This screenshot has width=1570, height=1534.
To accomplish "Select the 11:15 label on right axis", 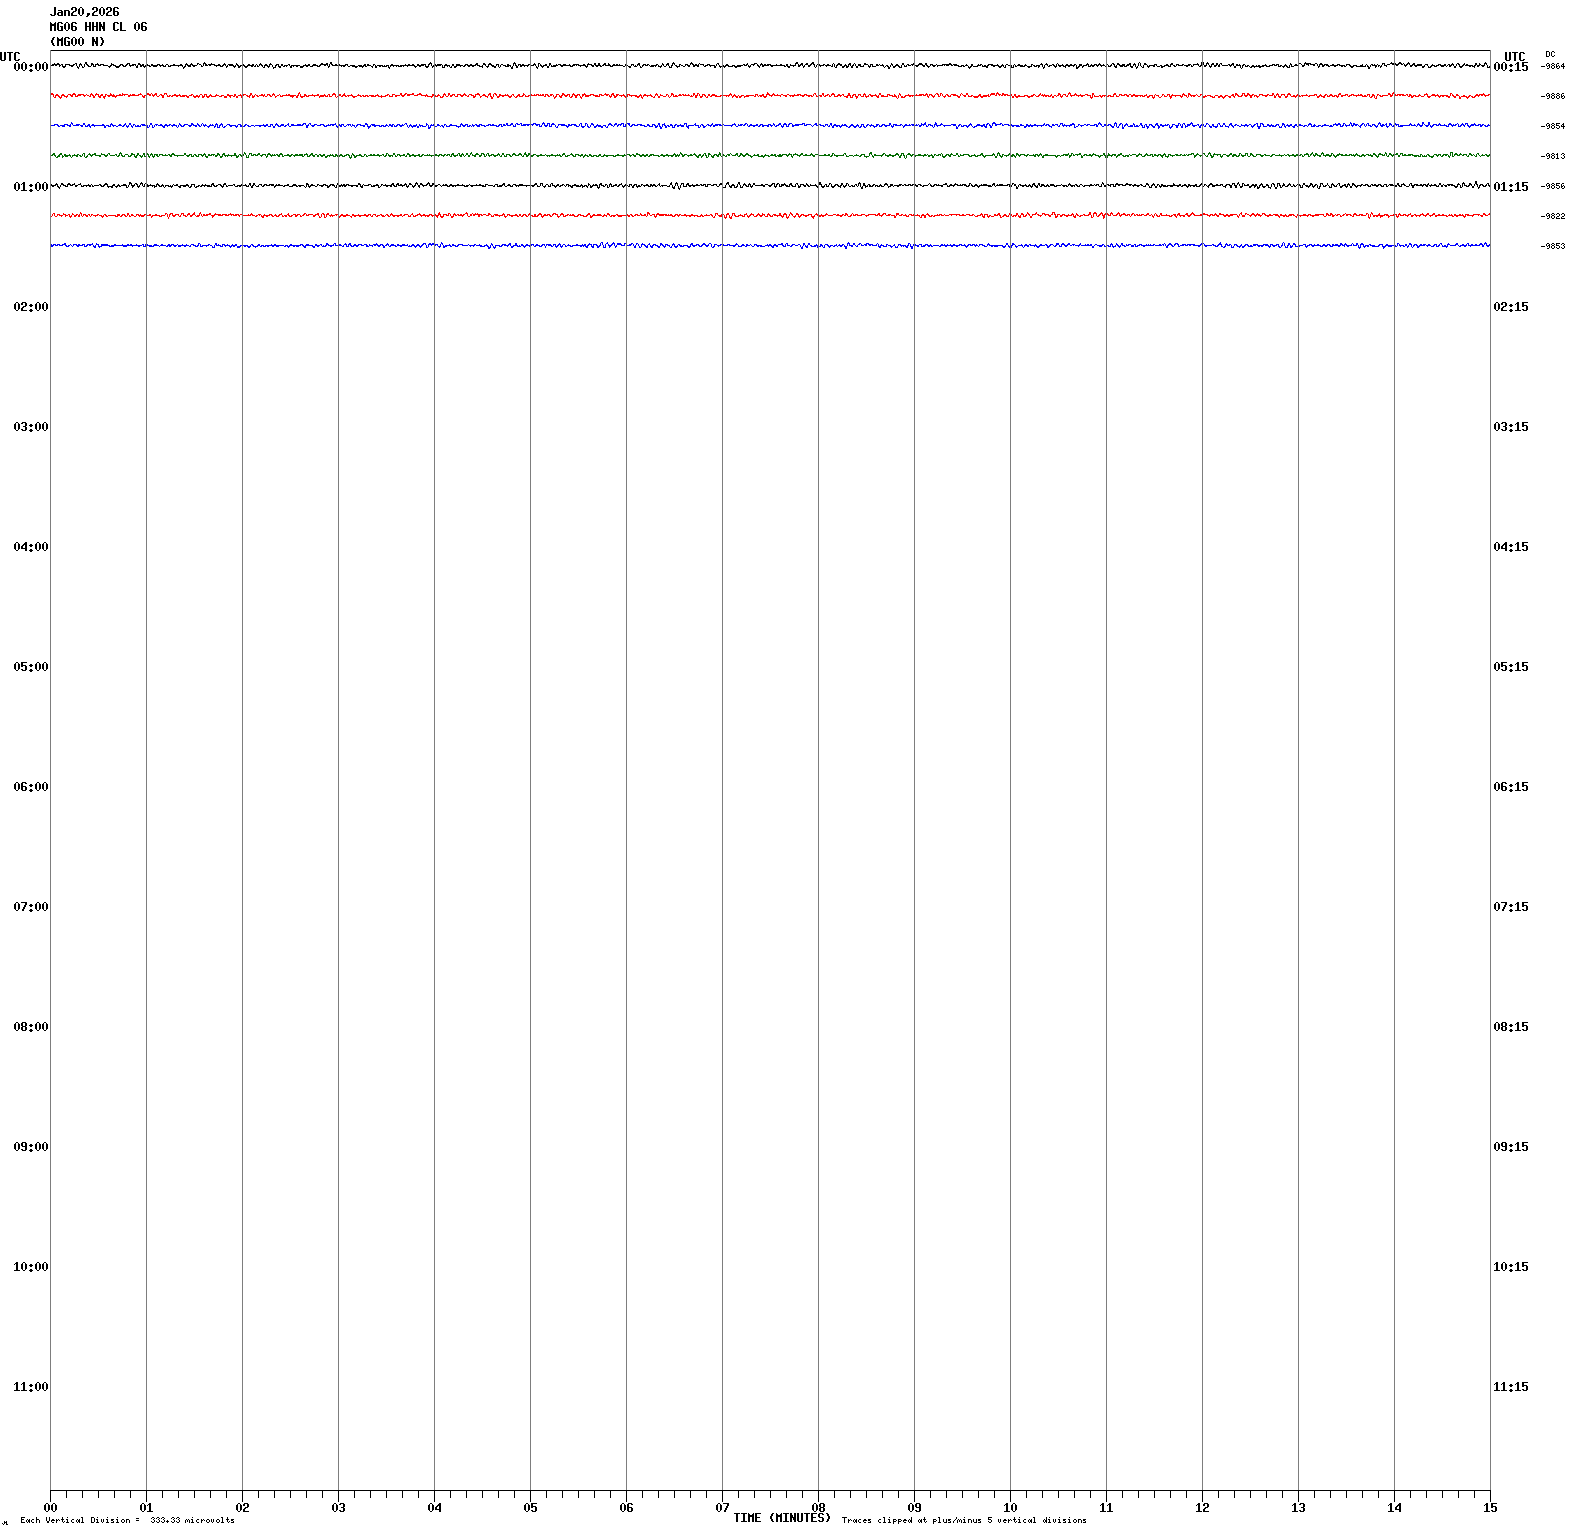I will click(1510, 1387).
